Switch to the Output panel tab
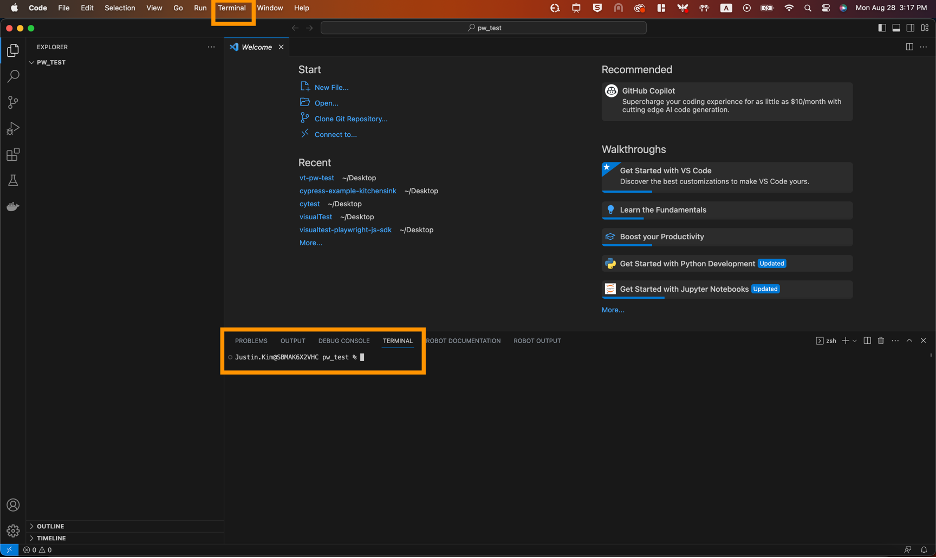936x558 pixels. pyautogui.click(x=292, y=341)
